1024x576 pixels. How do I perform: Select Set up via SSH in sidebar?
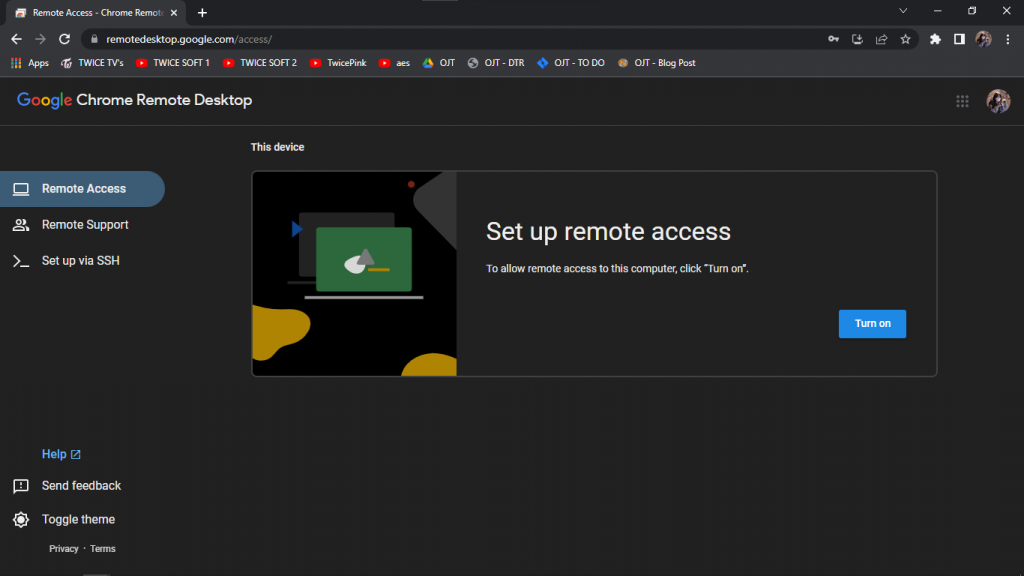pyautogui.click(x=82, y=261)
